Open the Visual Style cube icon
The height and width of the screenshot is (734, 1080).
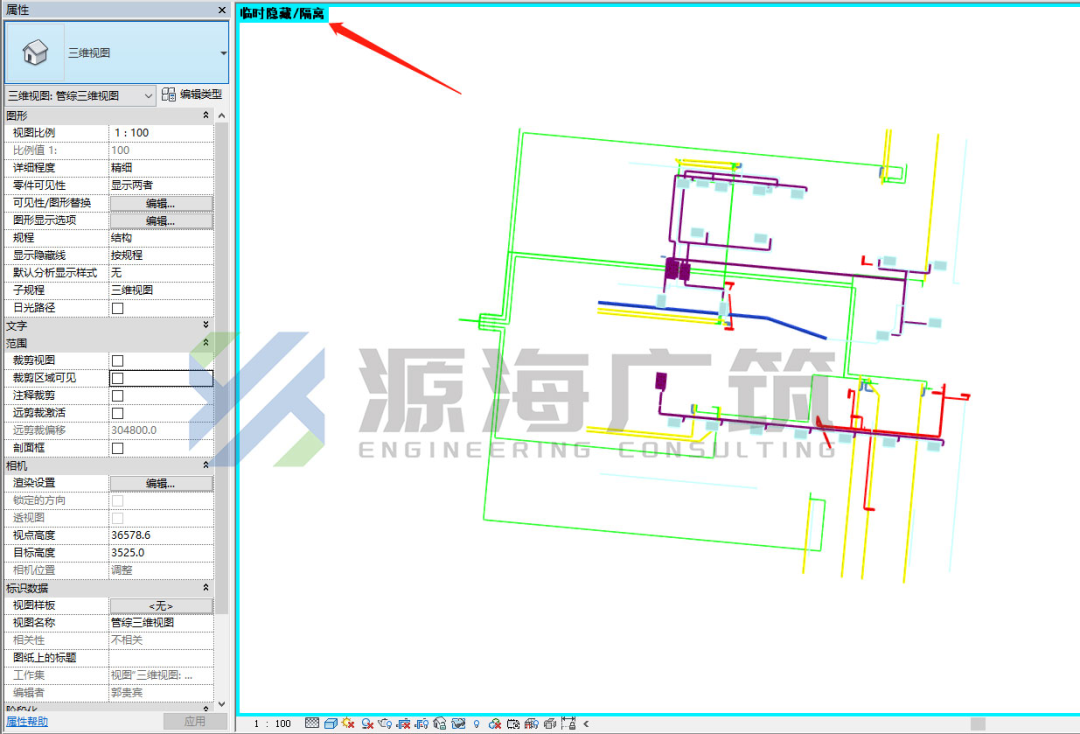(x=331, y=723)
